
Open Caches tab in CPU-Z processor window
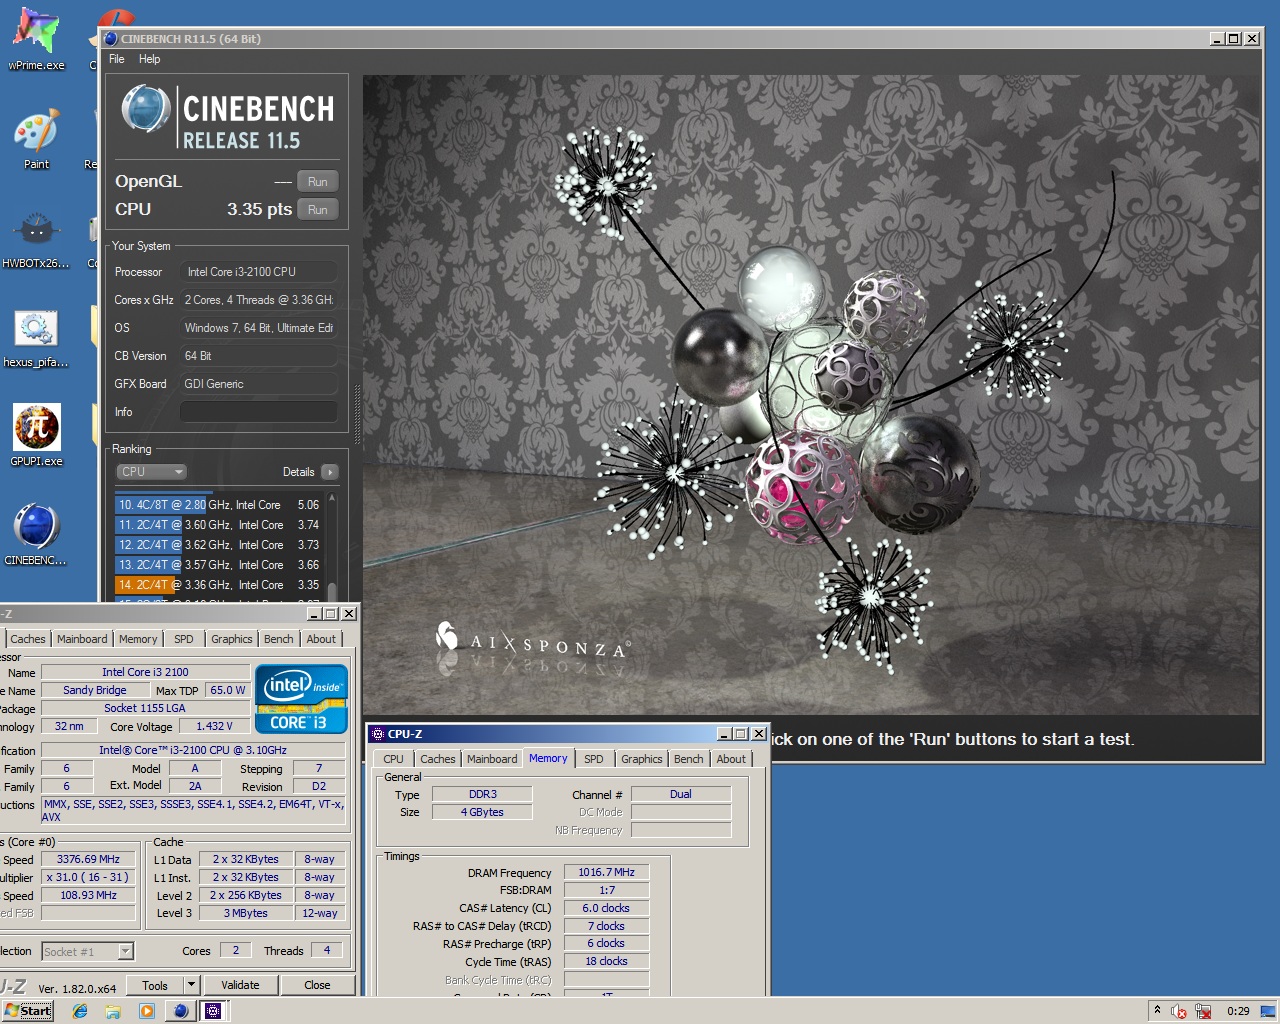(x=28, y=639)
